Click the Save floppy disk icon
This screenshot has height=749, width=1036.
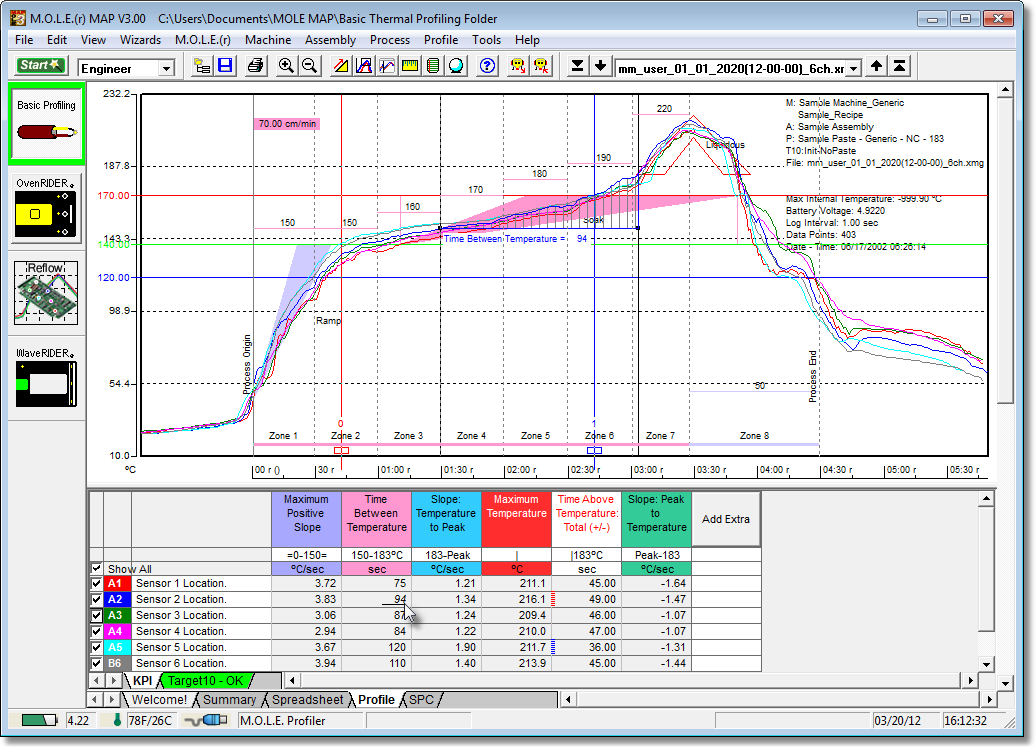(225, 66)
